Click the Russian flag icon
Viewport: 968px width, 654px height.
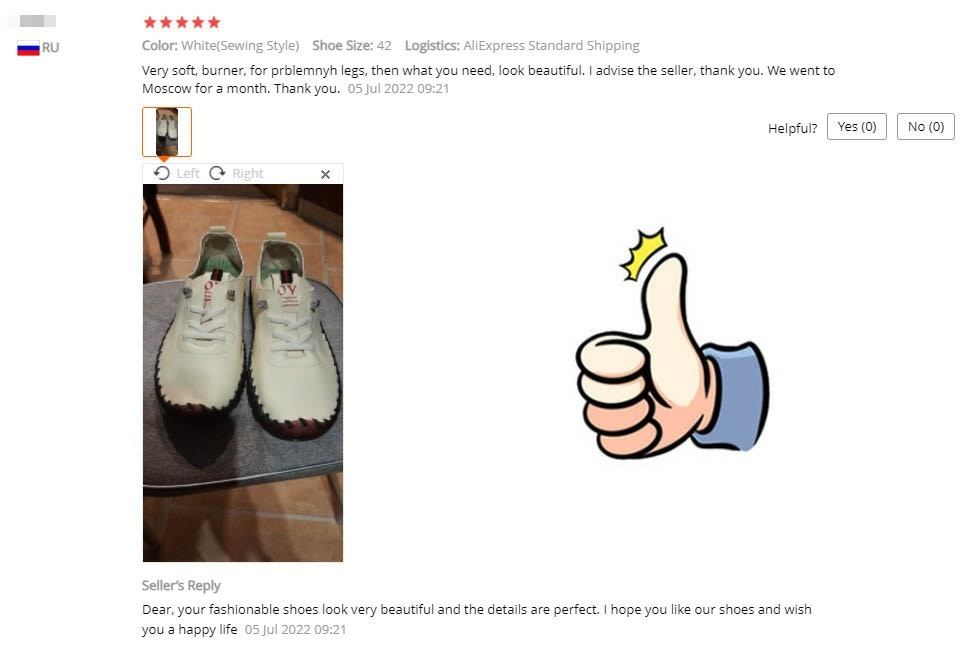pos(28,48)
